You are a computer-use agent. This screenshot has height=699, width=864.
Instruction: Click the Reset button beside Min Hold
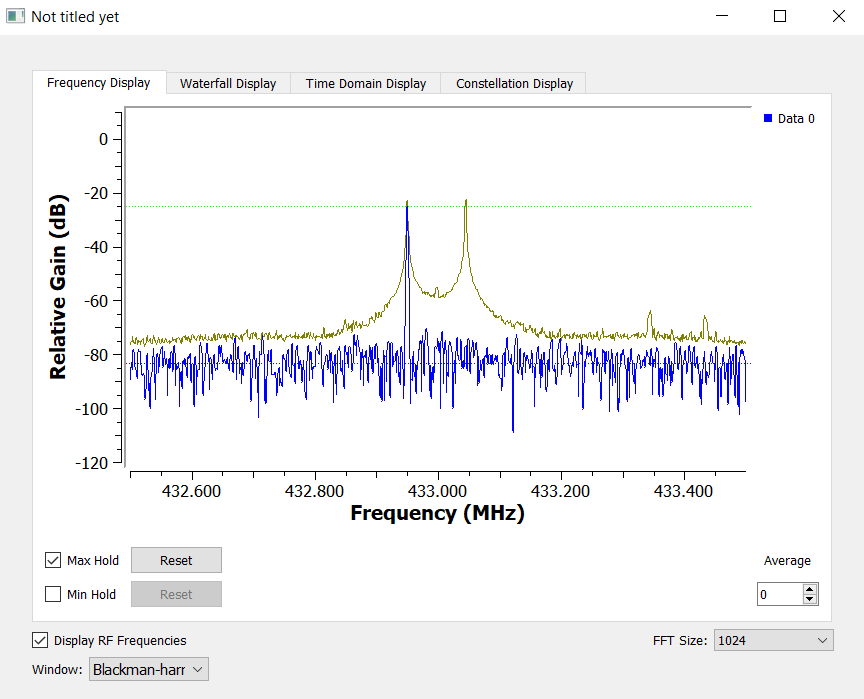click(176, 594)
